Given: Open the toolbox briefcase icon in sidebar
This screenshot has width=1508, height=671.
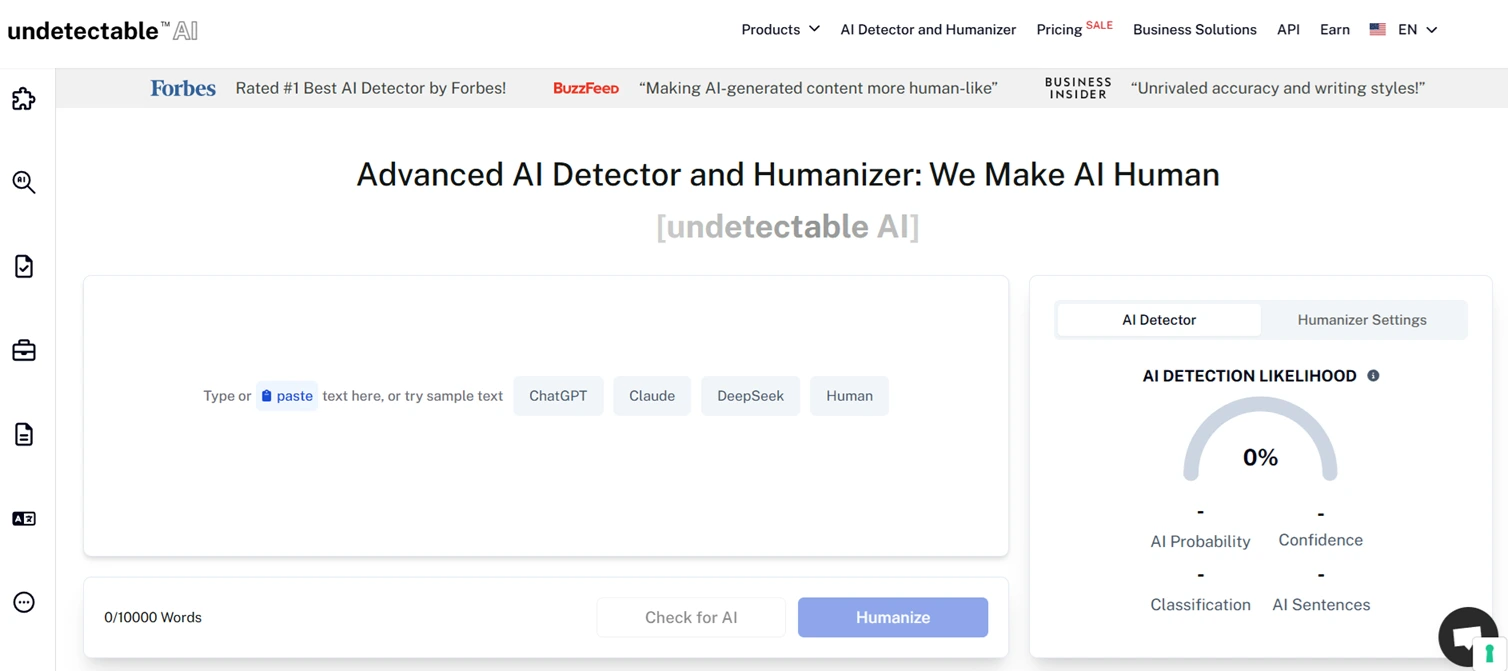Looking at the screenshot, I should pos(23,350).
